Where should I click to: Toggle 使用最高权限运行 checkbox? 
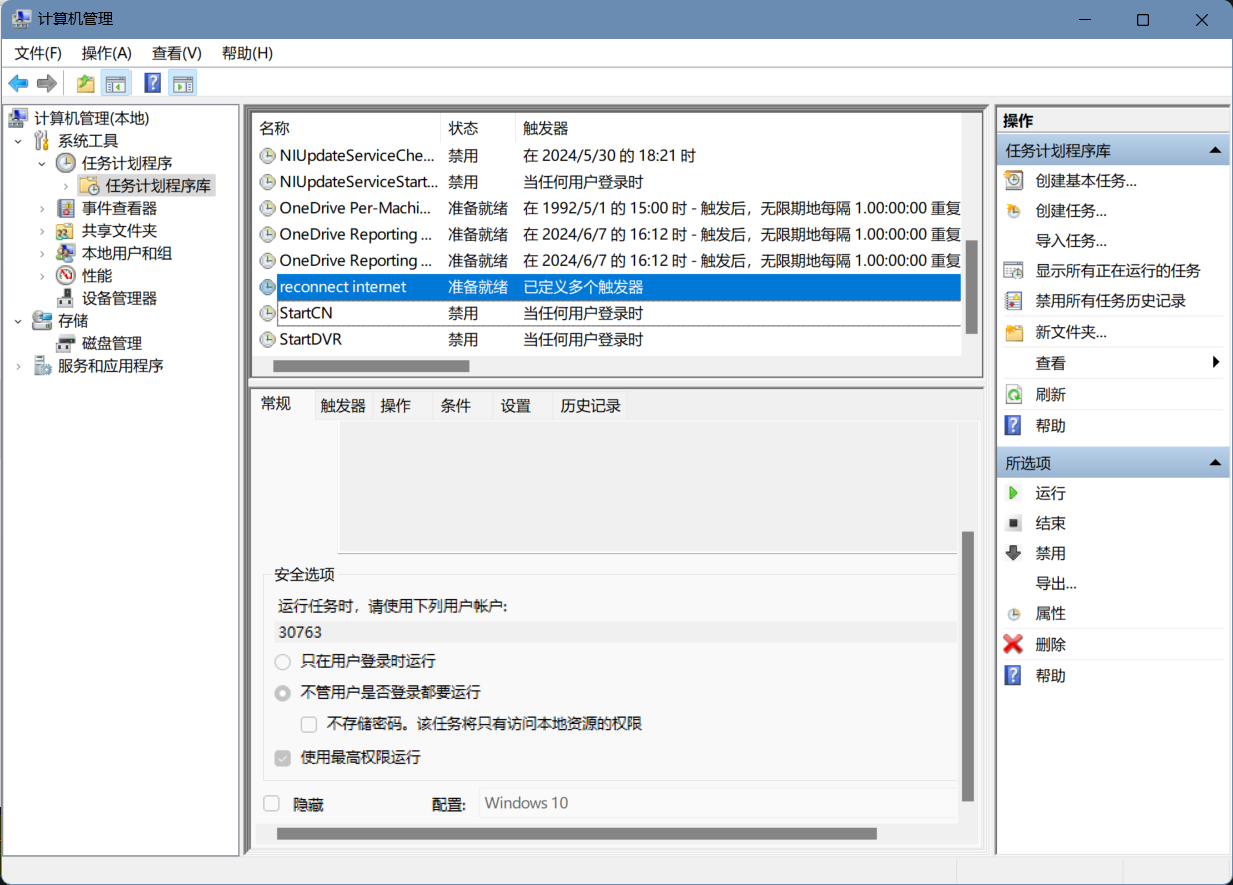point(283,758)
